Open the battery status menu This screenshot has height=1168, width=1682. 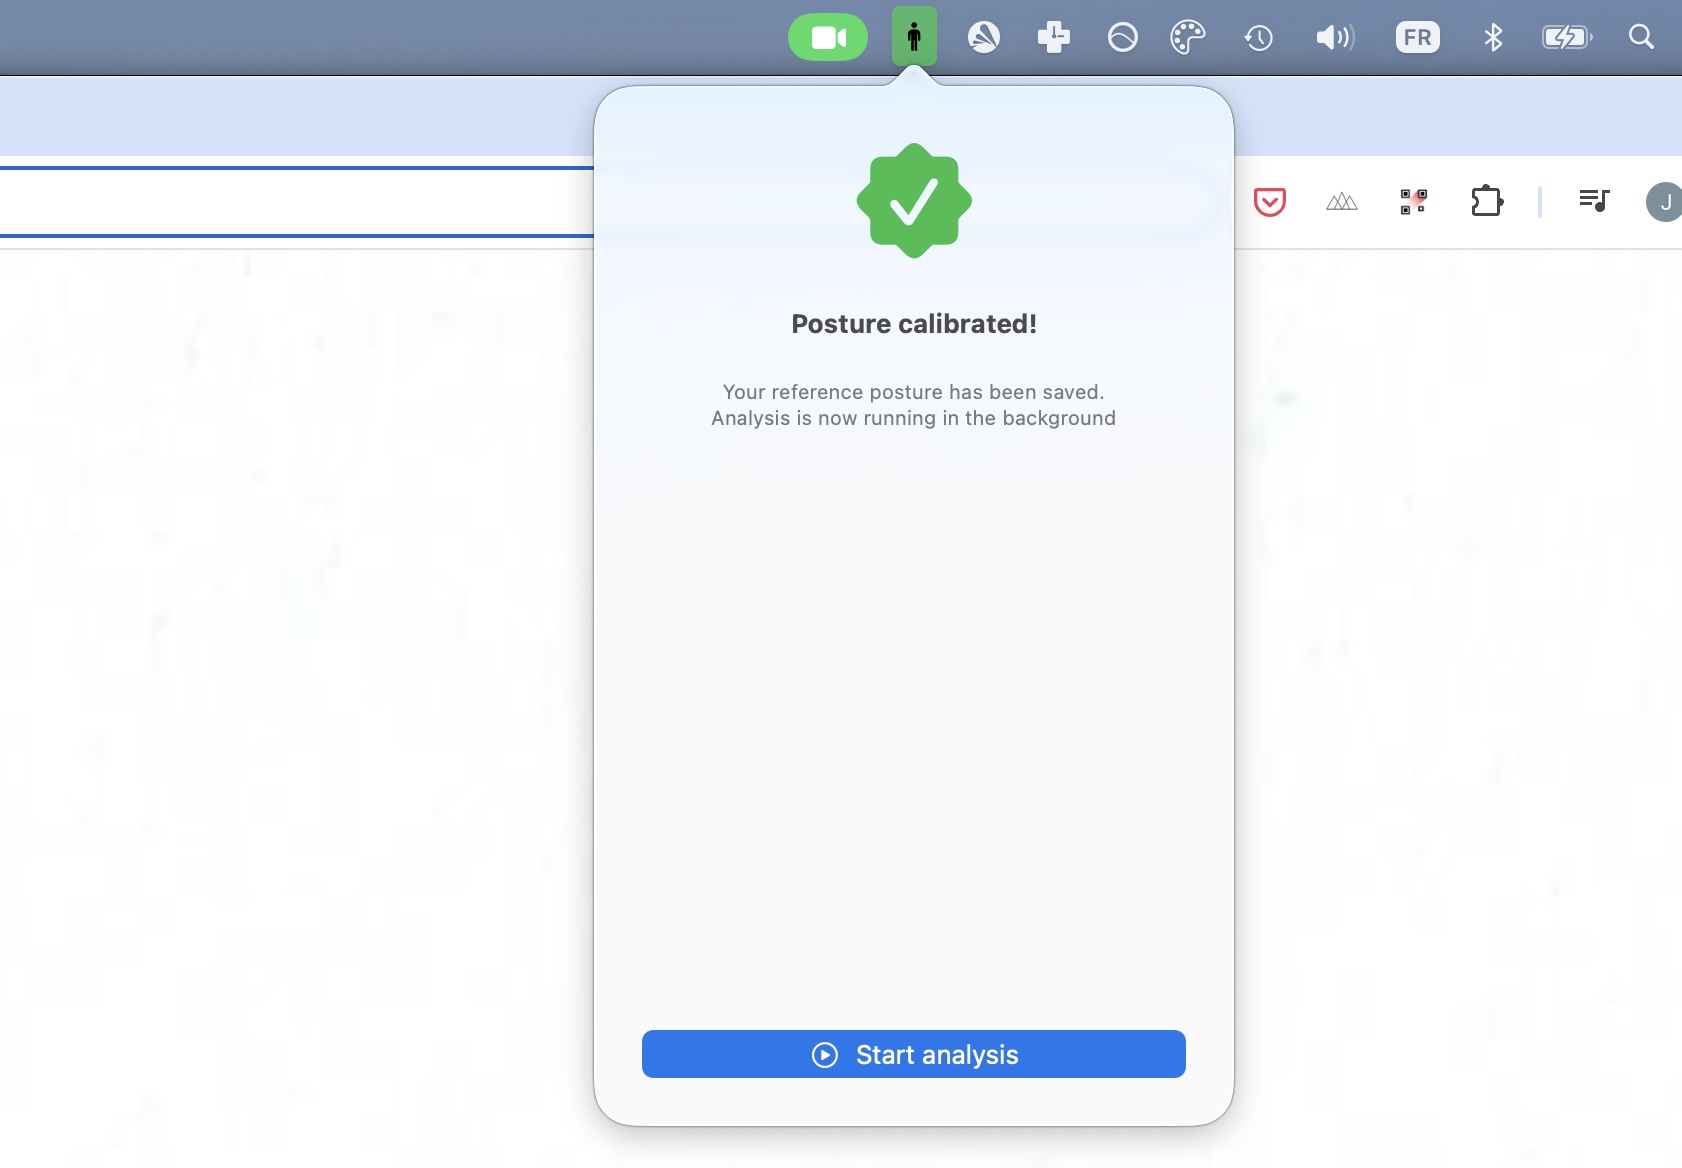(1567, 38)
